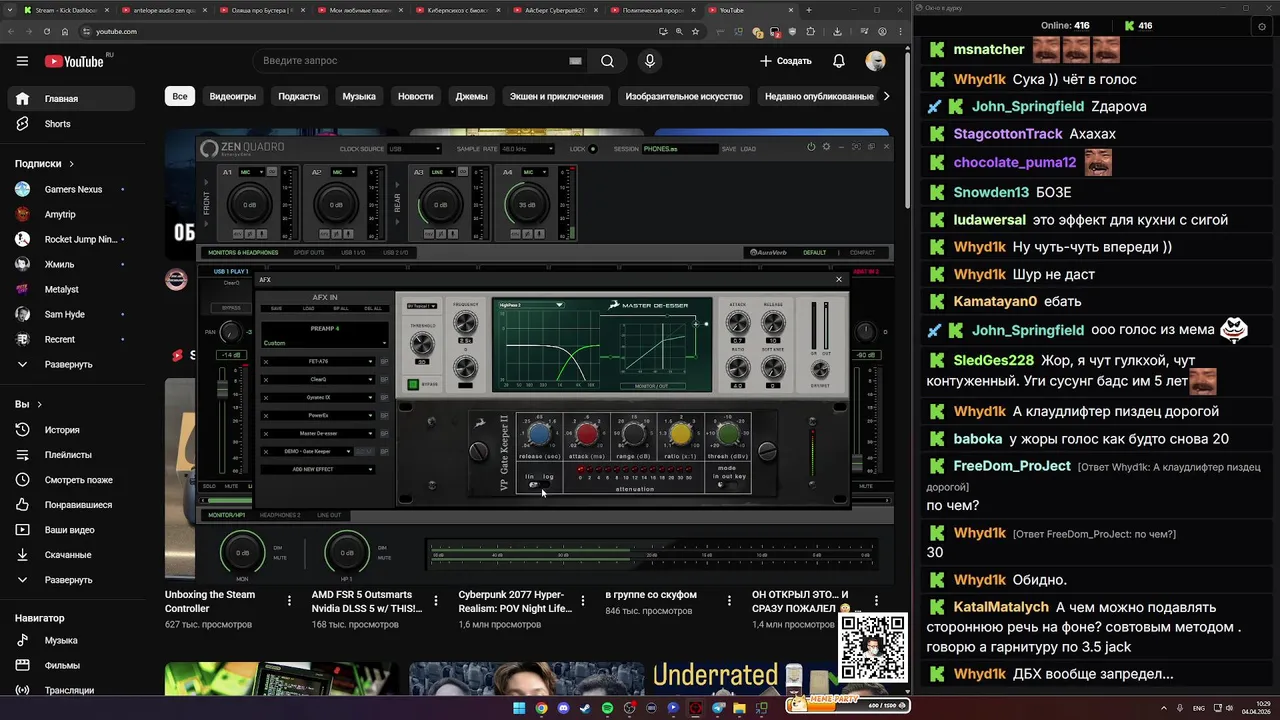Remove PowerEx effect with its X

[x=266, y=415]
